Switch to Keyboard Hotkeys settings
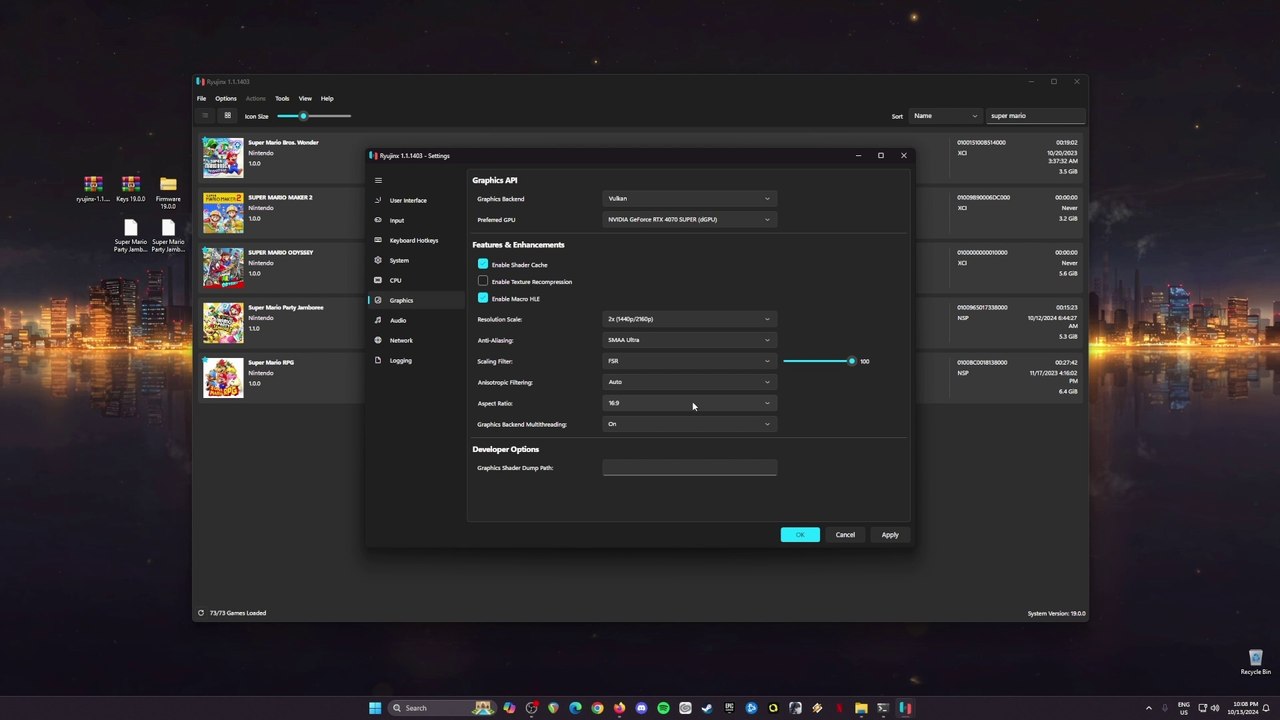Viewport: 1280px width, 720px height. pyautogui.click(x=414, y=240)
